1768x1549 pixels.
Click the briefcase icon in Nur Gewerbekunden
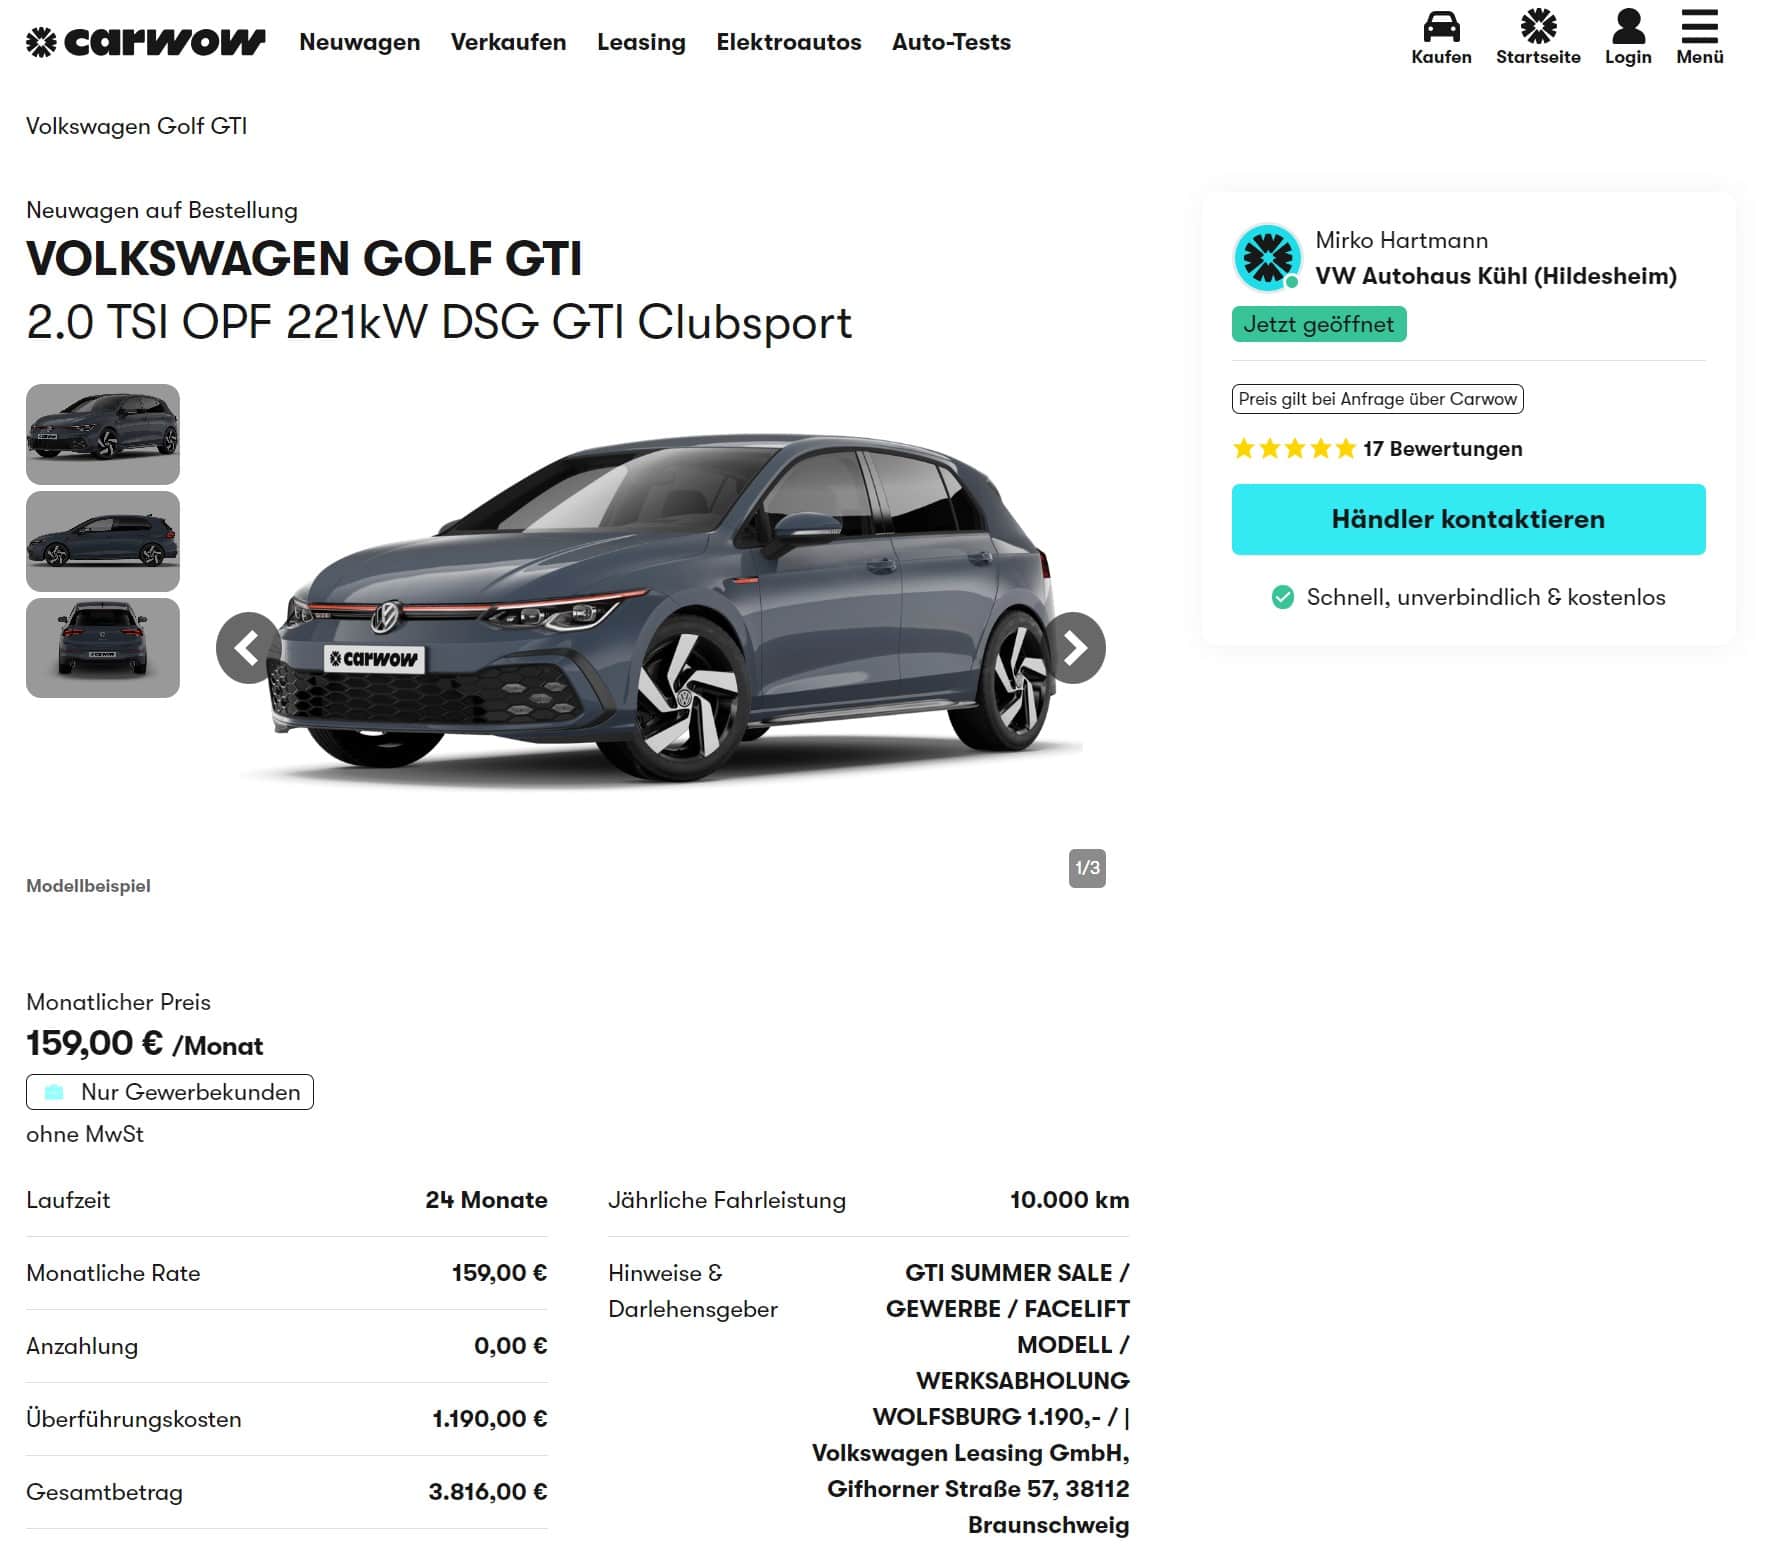(54, 1092)
